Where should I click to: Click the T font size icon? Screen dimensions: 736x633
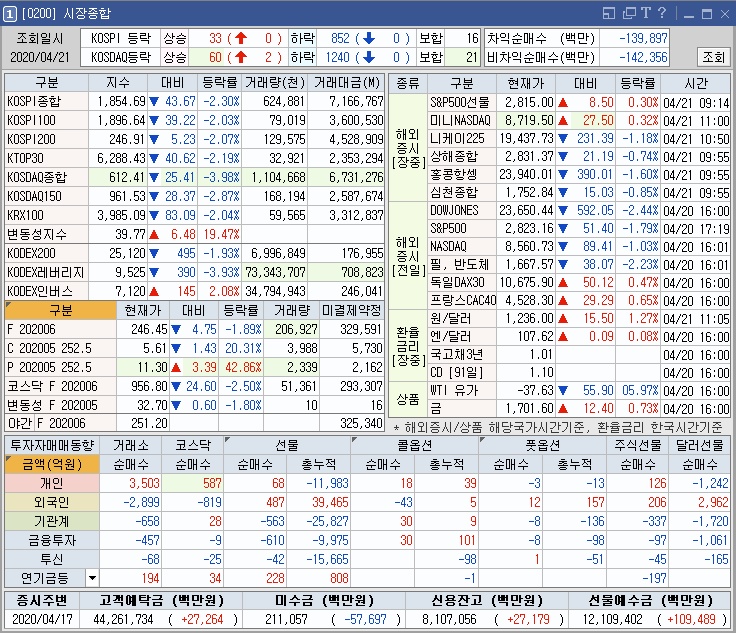(646, 13)
